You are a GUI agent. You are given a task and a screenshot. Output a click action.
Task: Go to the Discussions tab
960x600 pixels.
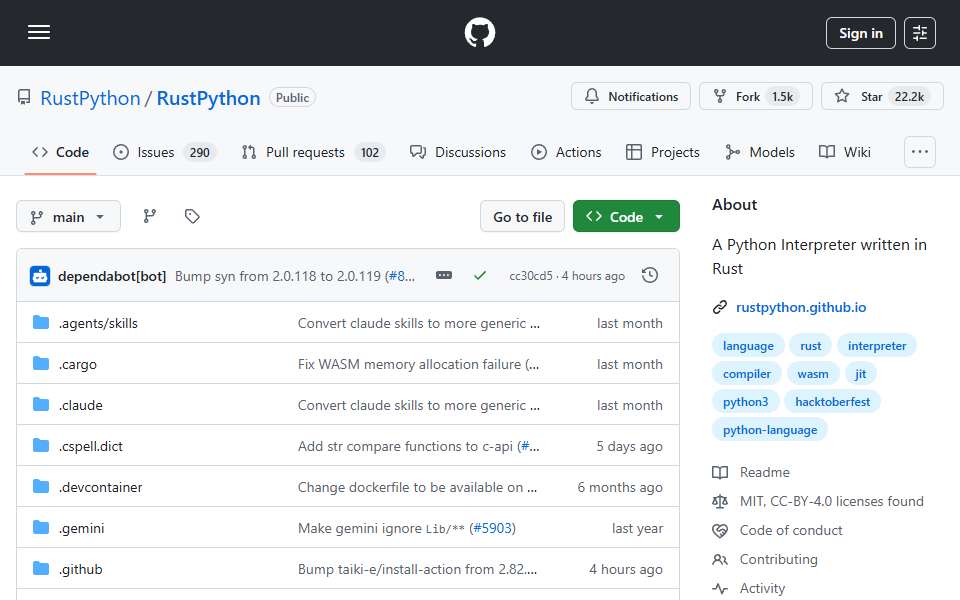pos(458,152)
